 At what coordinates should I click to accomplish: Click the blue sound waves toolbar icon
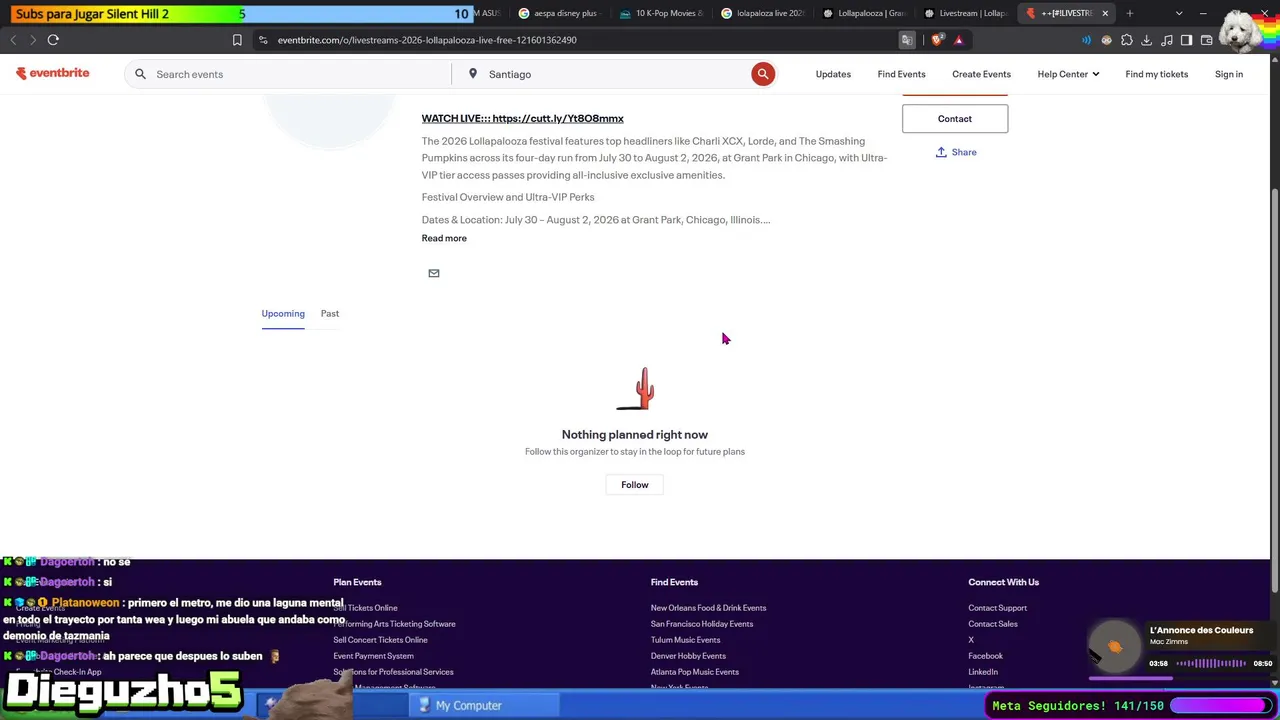(x=1087, y=40)
